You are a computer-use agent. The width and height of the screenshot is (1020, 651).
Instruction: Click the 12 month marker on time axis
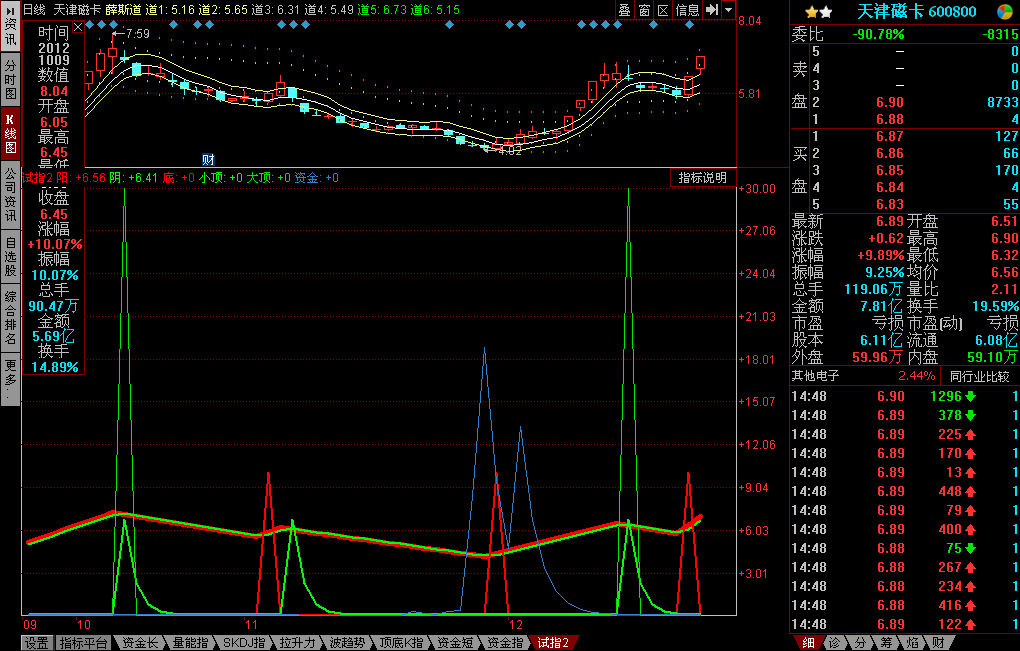pos(516,625)
